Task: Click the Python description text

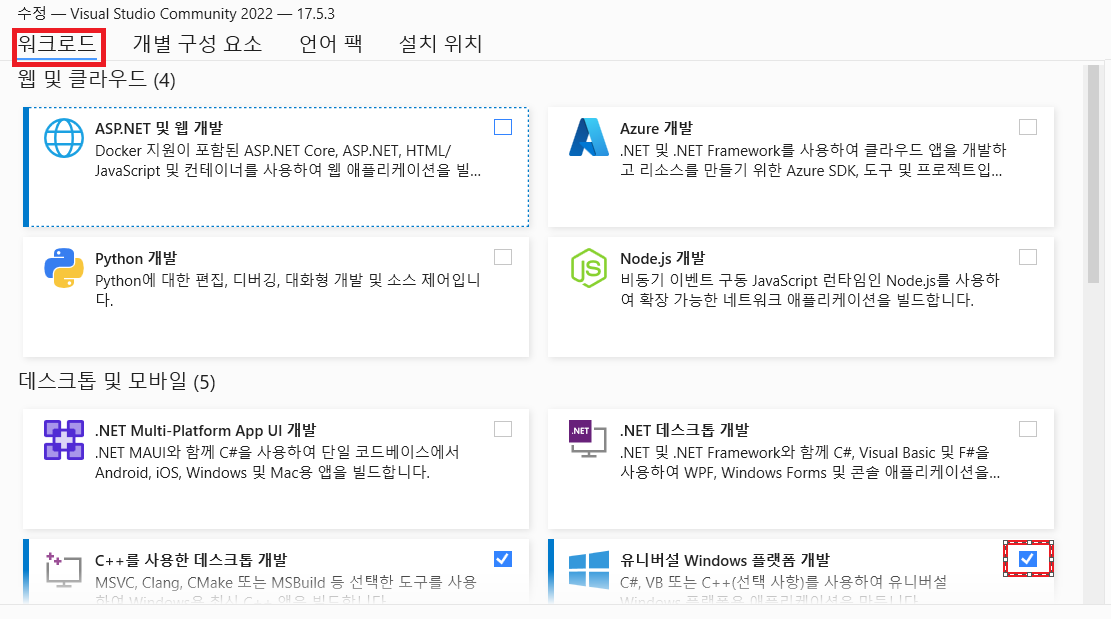Action: pyautogui.click(x=288, y=290)
